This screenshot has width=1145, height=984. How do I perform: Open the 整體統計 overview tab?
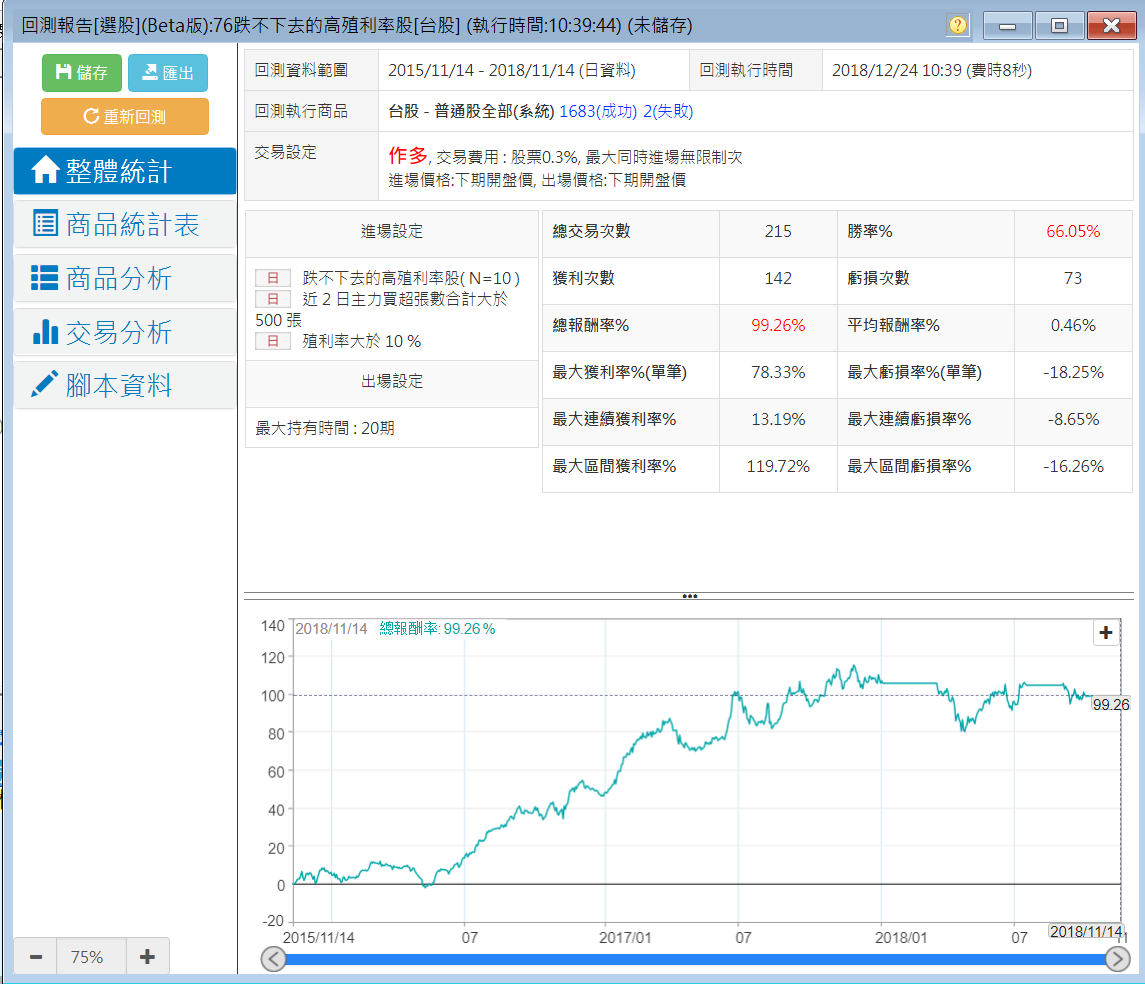tap(125, 172)
